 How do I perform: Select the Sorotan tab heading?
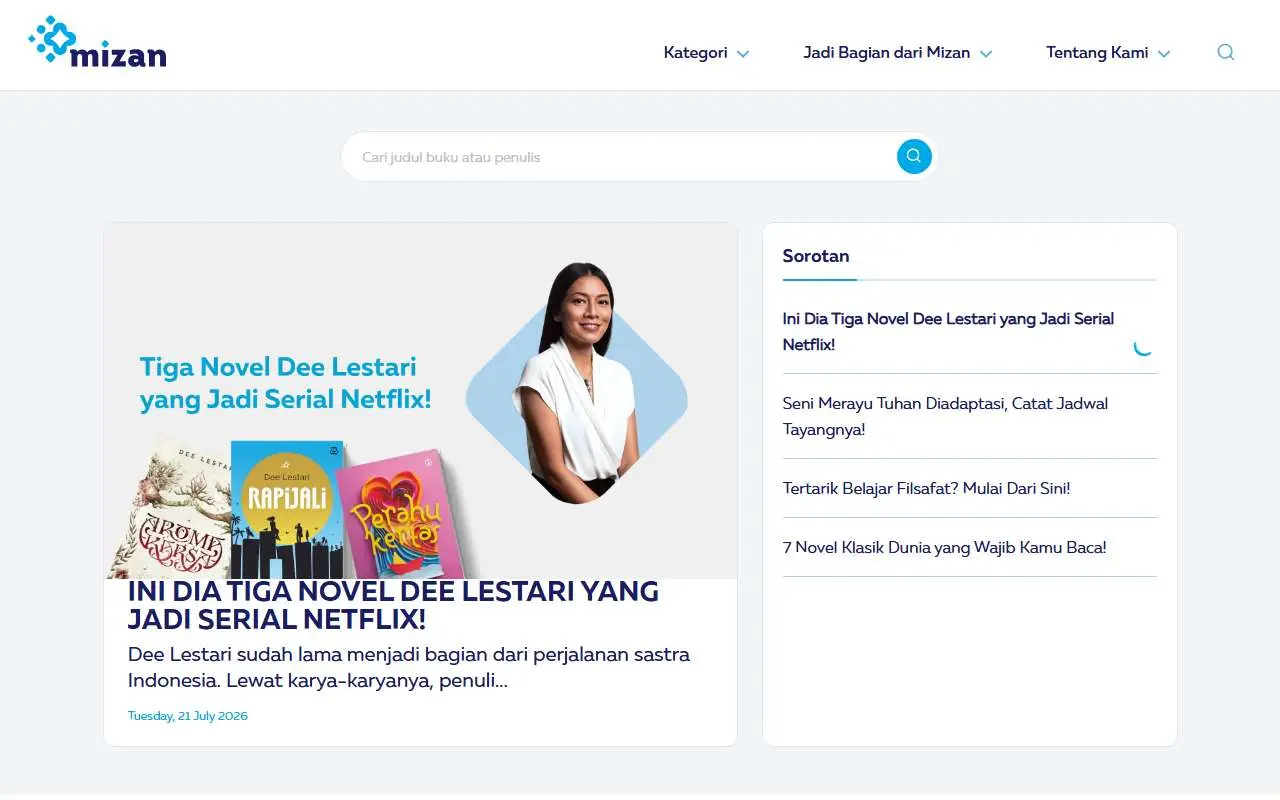(x=816, y=256)
